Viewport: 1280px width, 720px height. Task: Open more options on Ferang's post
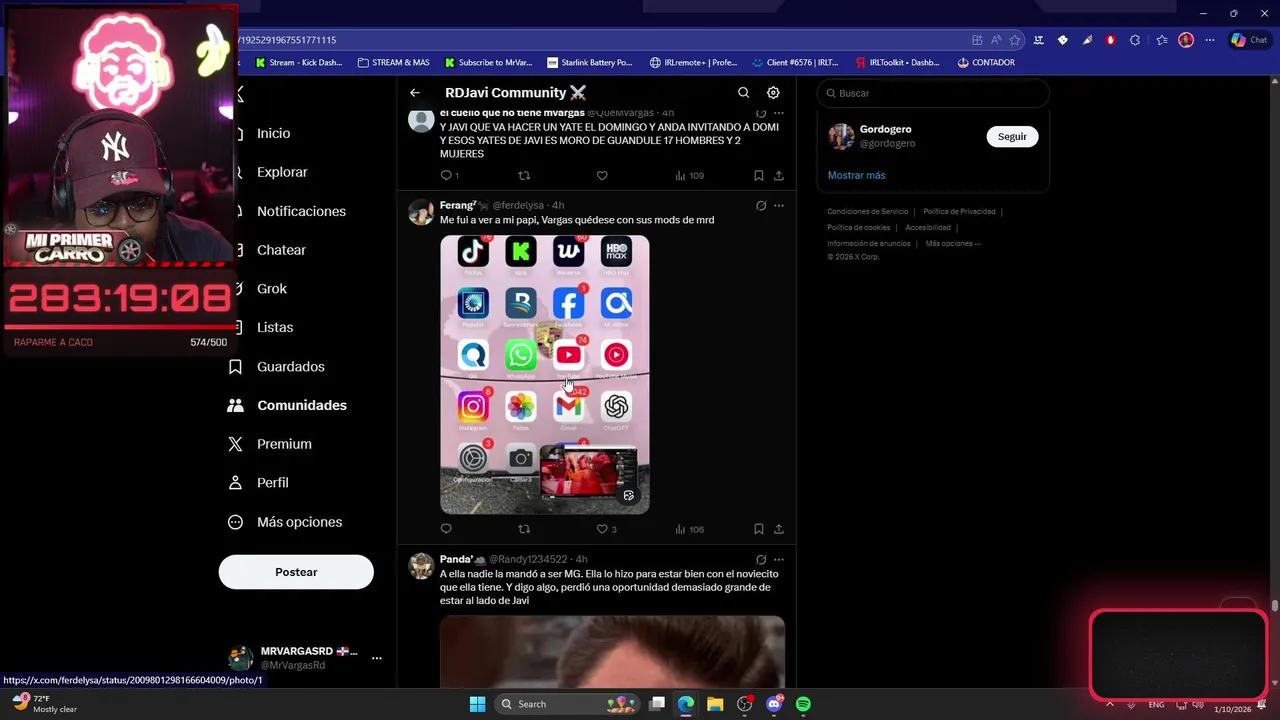point(779,206)
